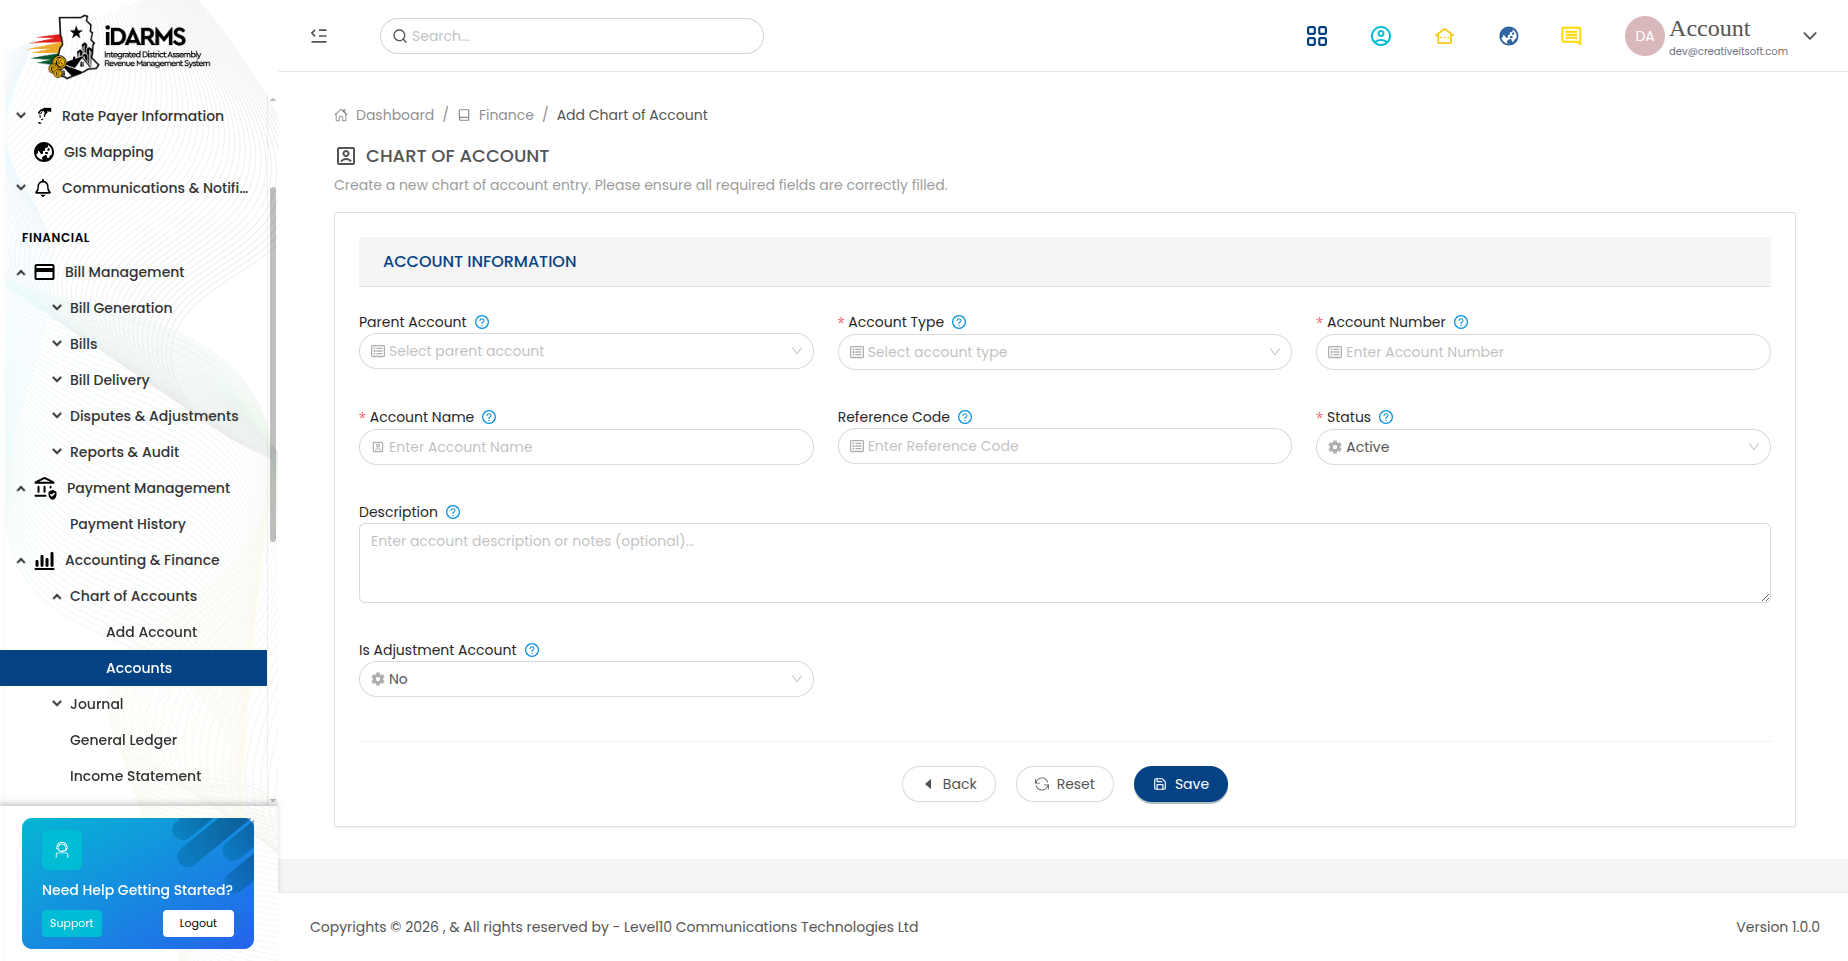The height and width of the screenshot is (961, 1848).
Task: Open the Select parent account dropdown
Action: point(586,351)
